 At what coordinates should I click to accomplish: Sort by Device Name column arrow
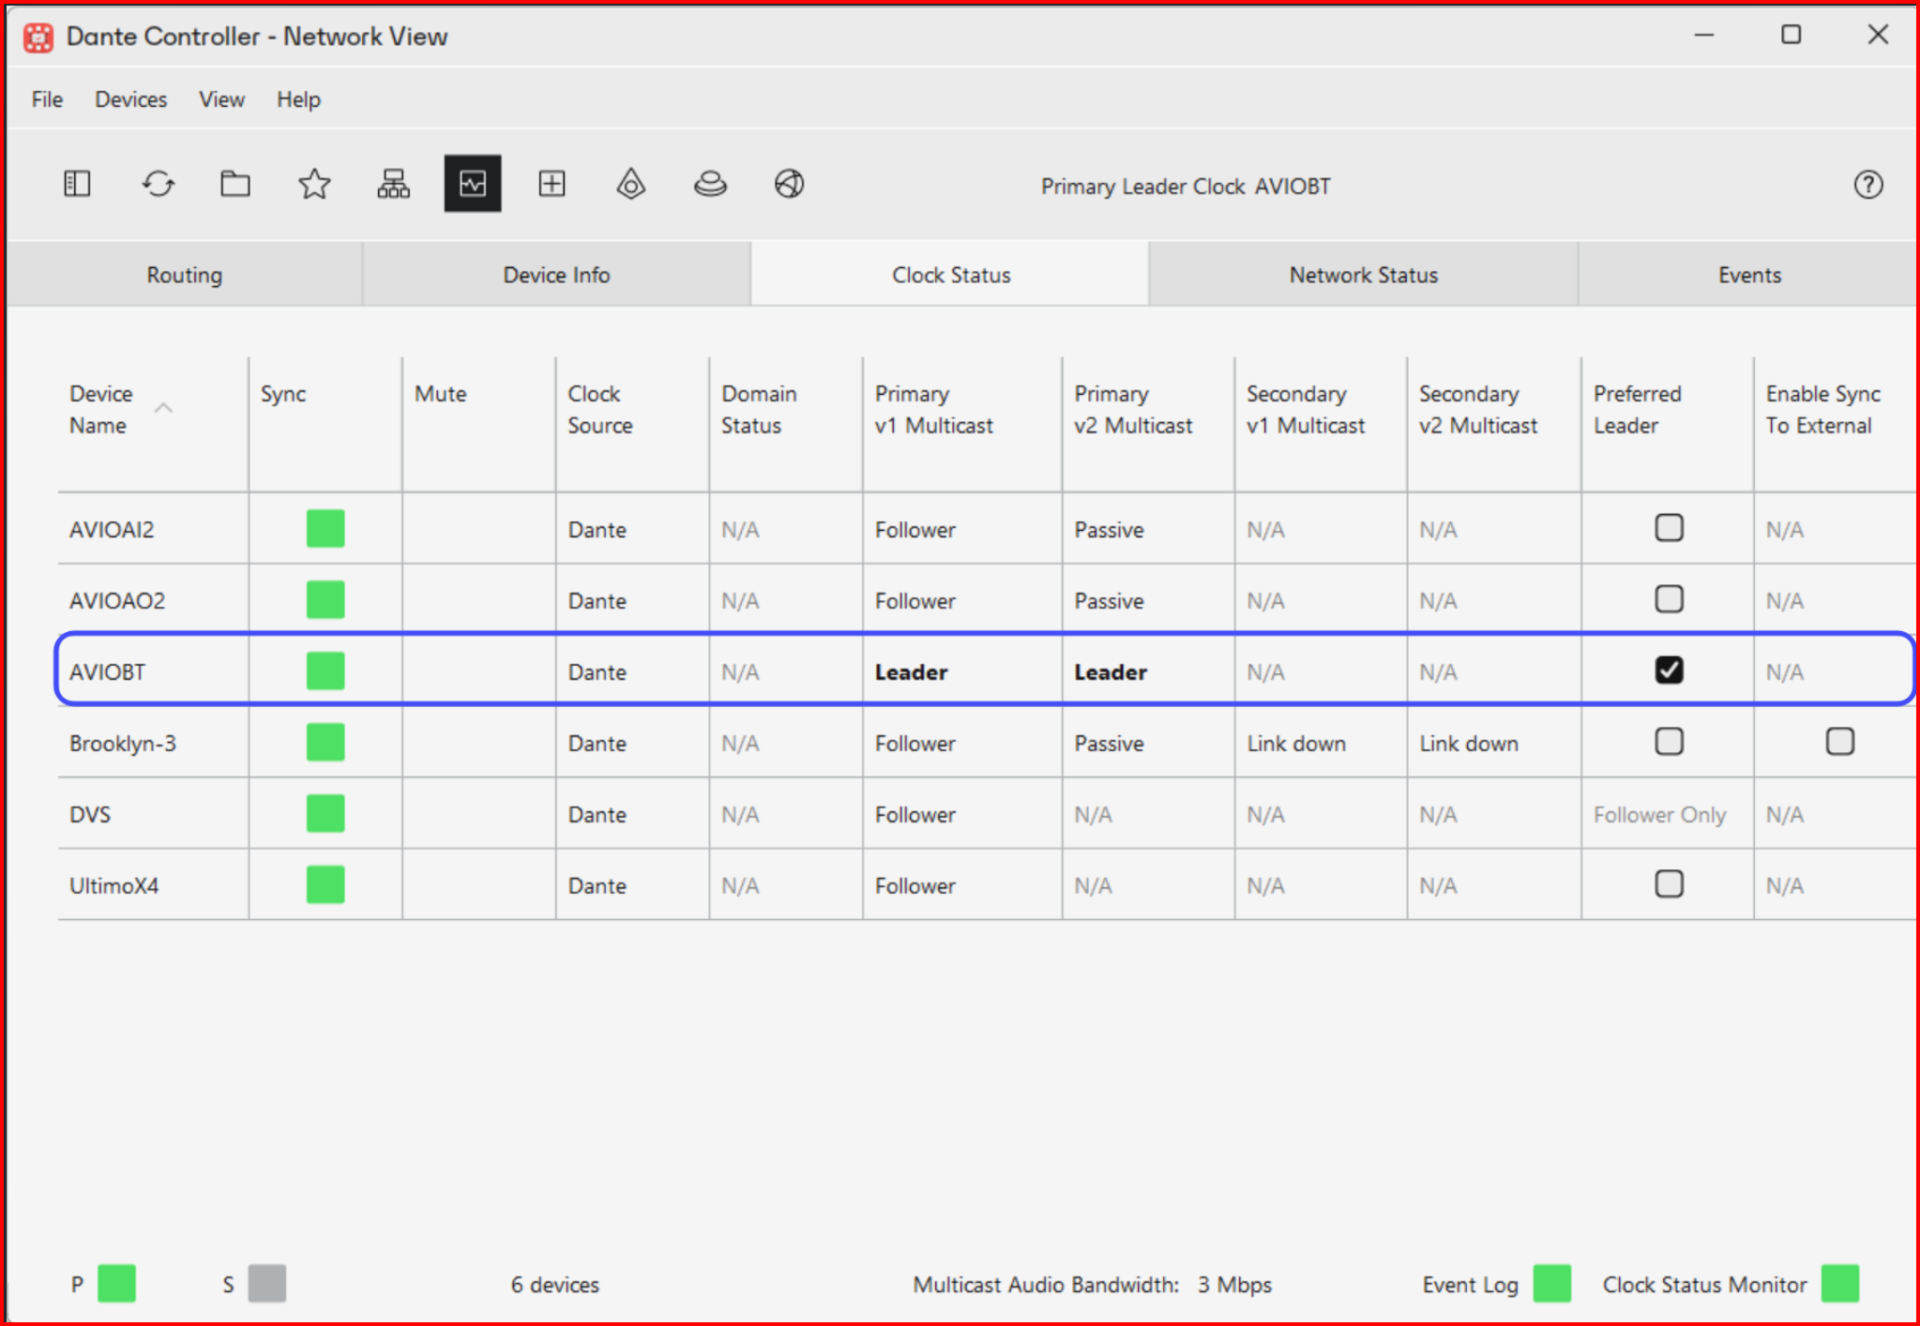pos(164,408)
